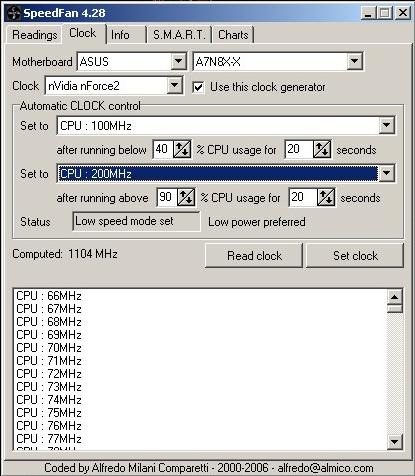Switch to the Charts tab

tap(233, 35)
